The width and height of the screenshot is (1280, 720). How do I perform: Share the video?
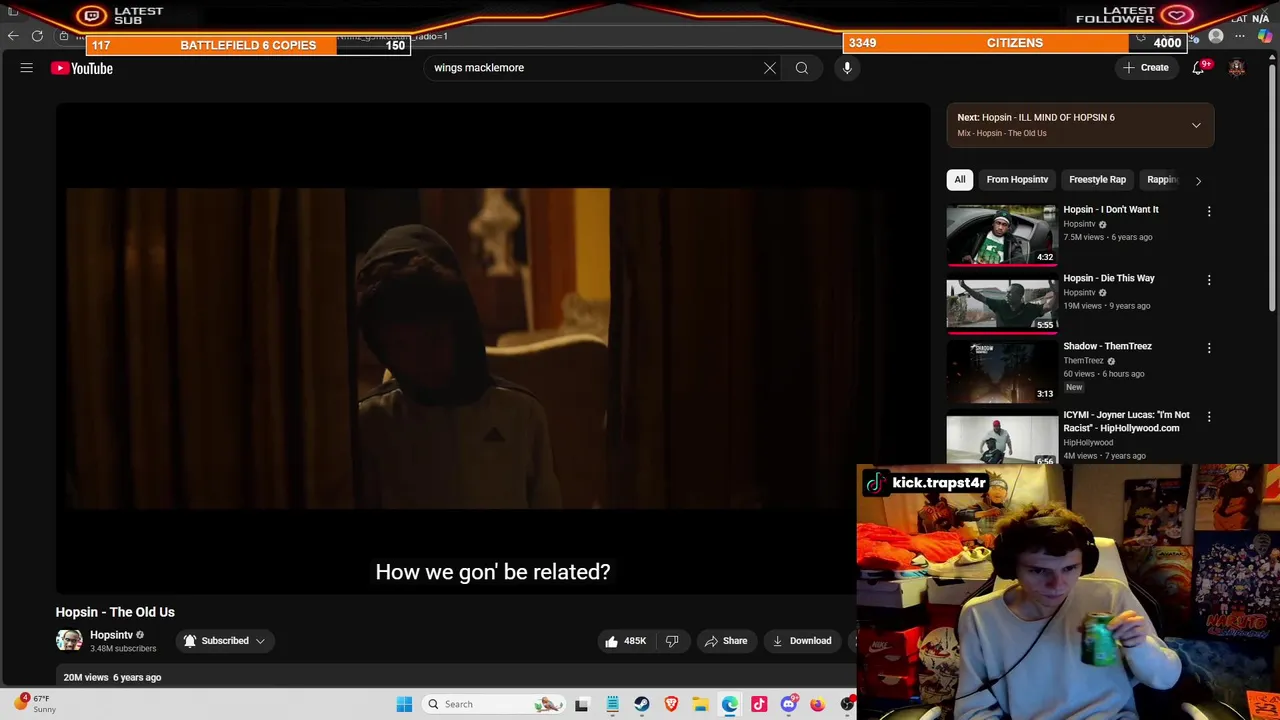[x=725, y=641]
